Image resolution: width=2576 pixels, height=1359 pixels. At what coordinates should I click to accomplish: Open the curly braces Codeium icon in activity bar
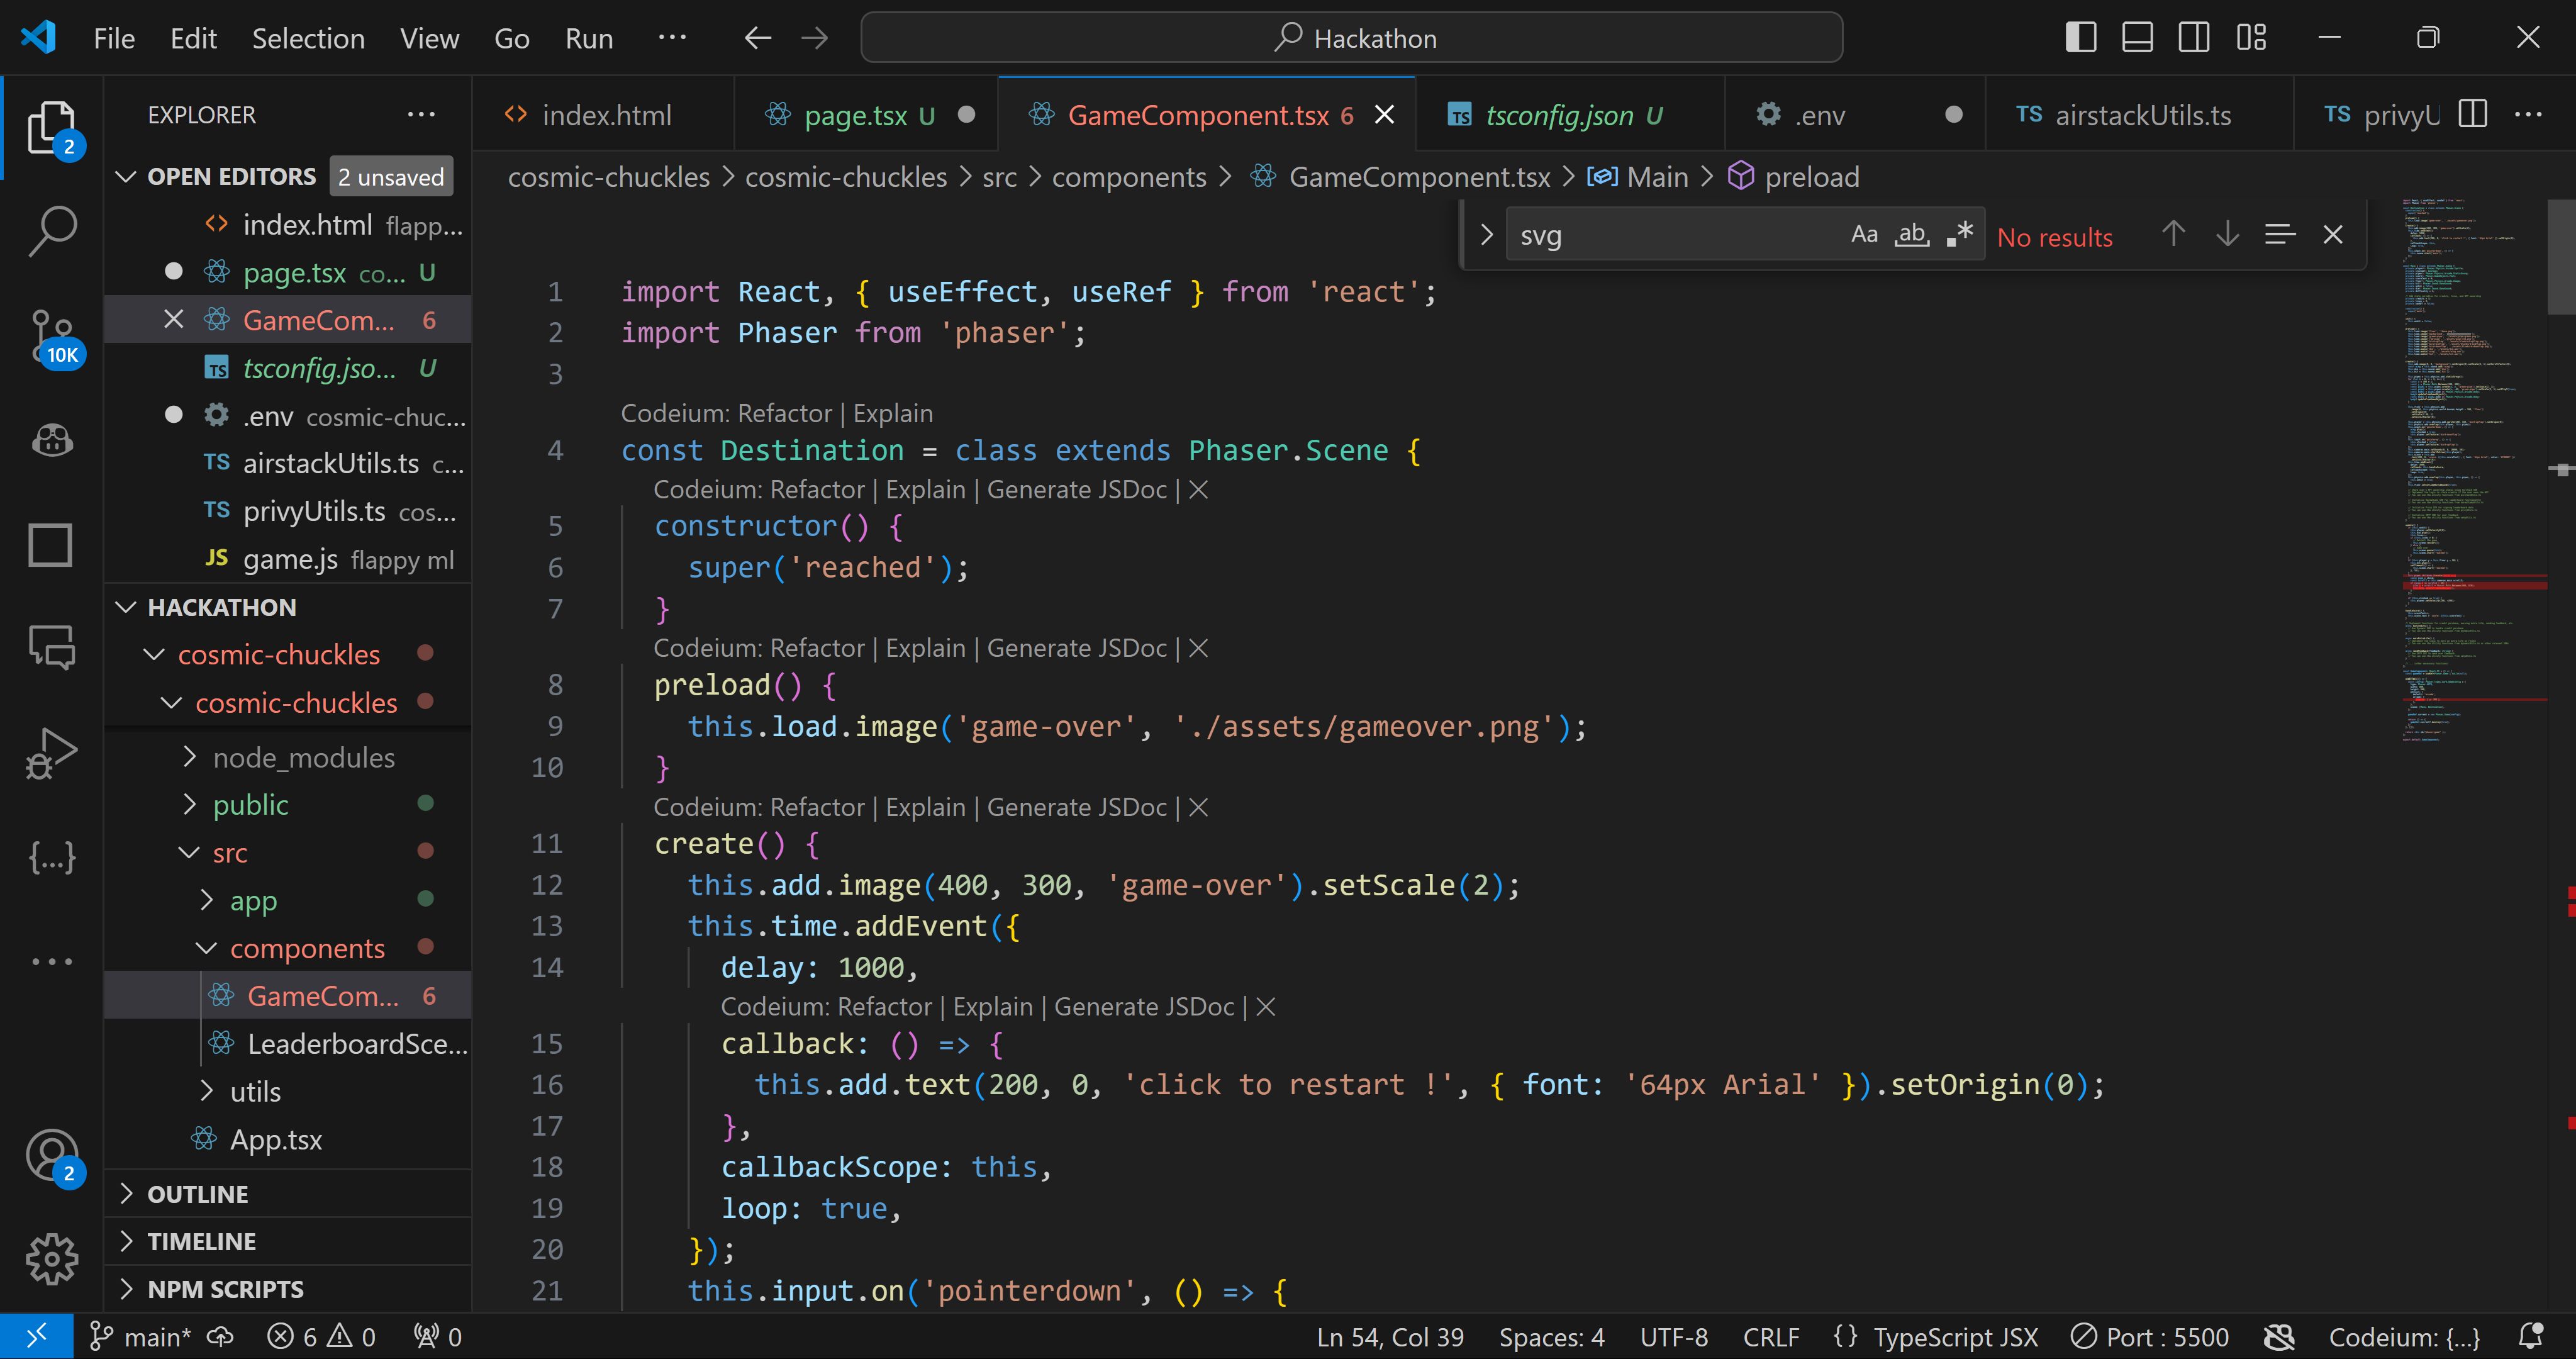tap(52, 857)
